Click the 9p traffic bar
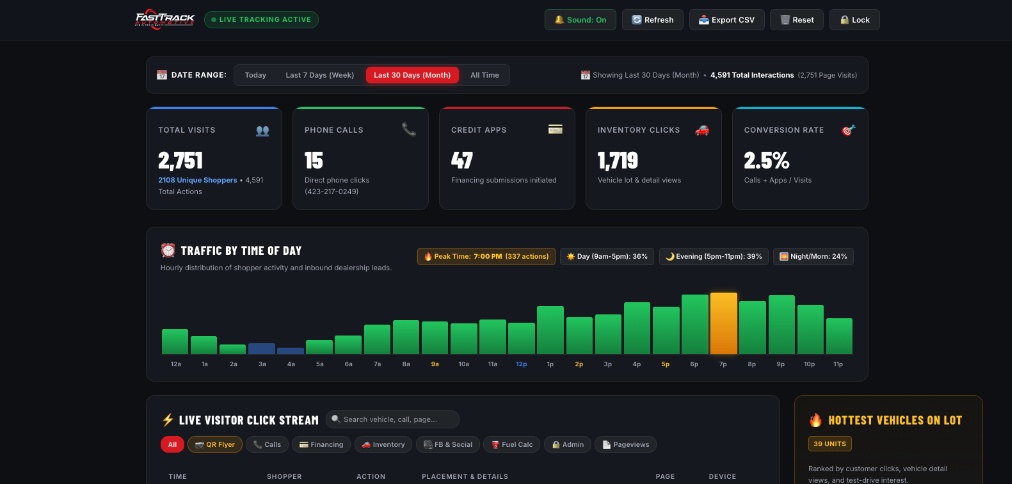Viewport: 1012px width, 484px height. (782, 325)
